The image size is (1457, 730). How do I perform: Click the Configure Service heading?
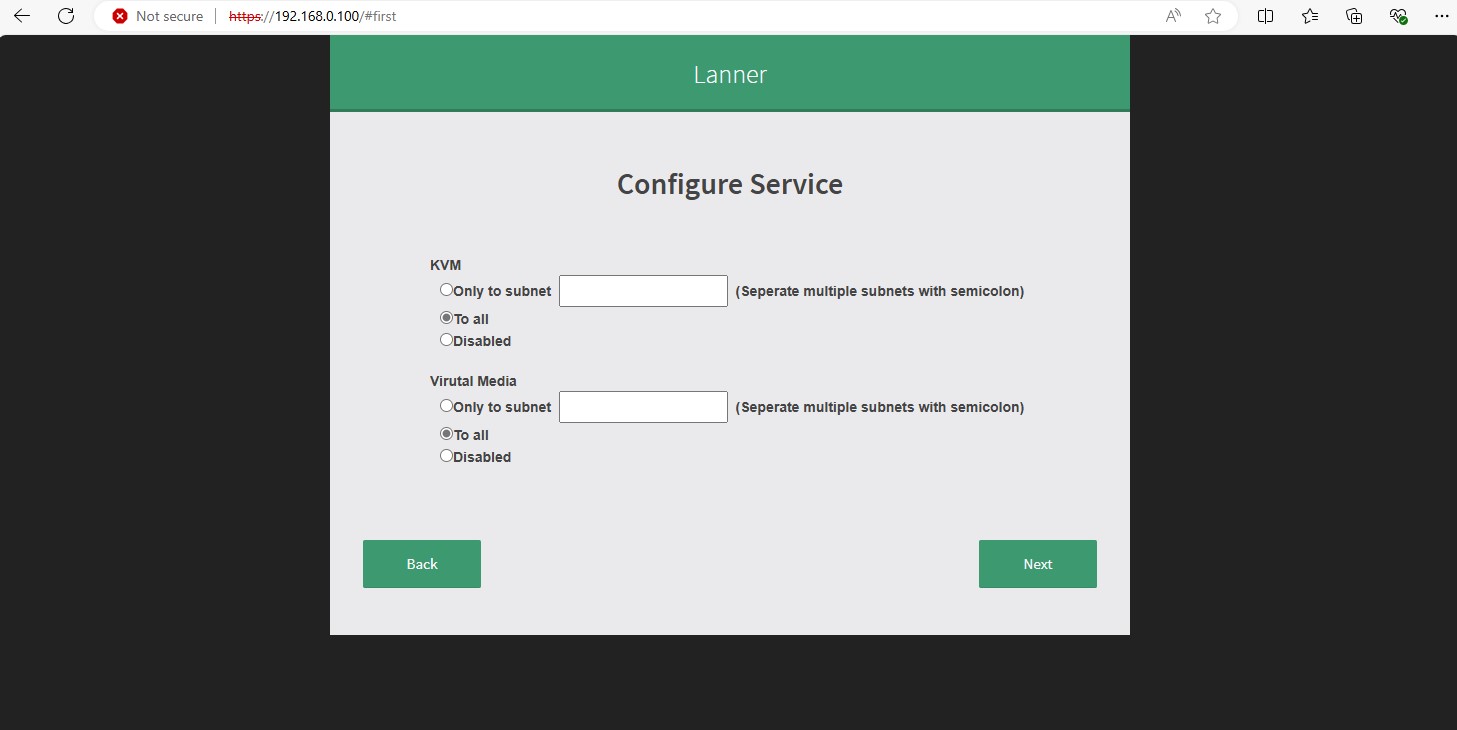click(x=730, y=184)
